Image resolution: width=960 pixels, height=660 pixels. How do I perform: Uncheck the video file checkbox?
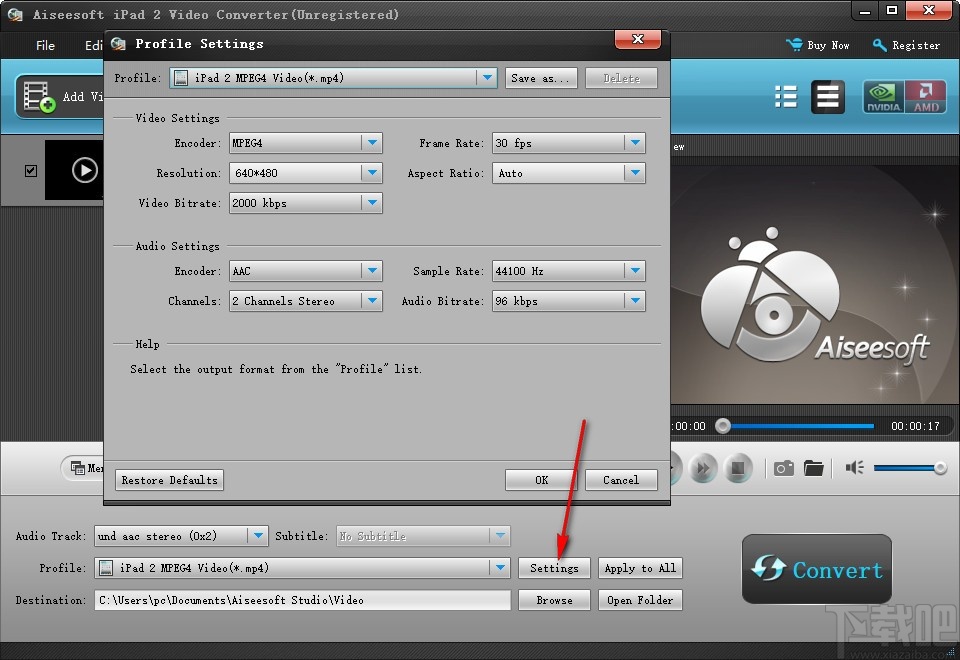click(x=31, y=171)
